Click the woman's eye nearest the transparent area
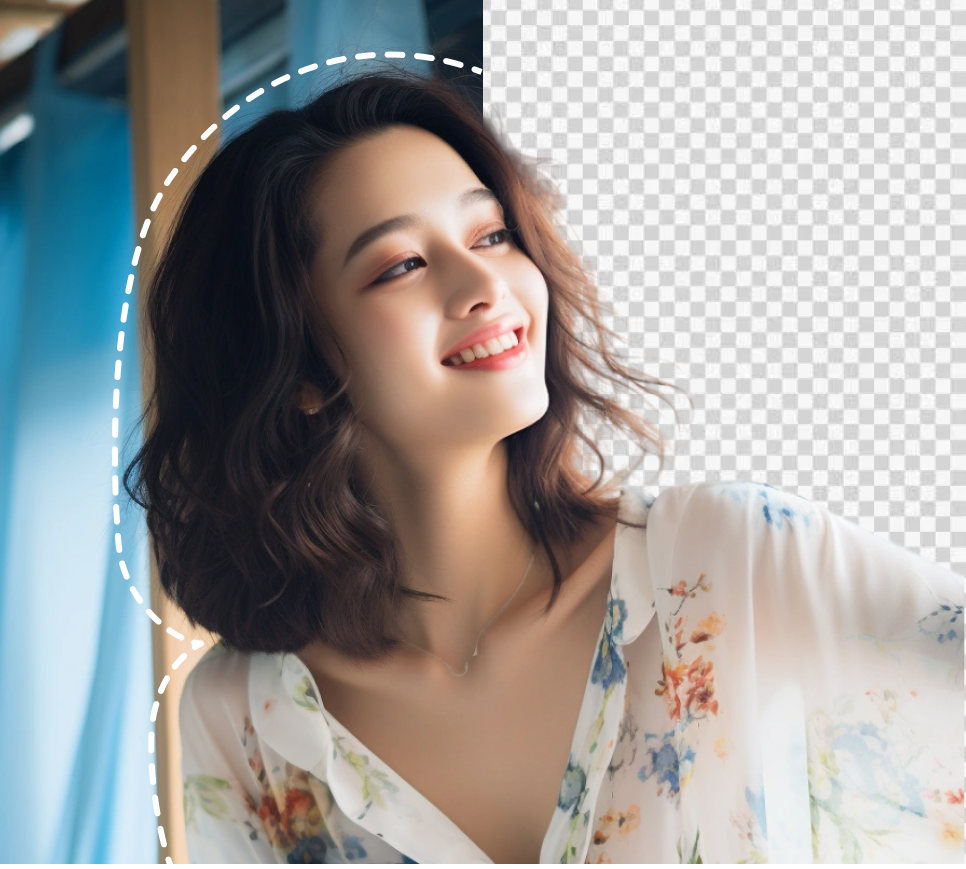This screenshot has height=869, width=966. (497, 238)
